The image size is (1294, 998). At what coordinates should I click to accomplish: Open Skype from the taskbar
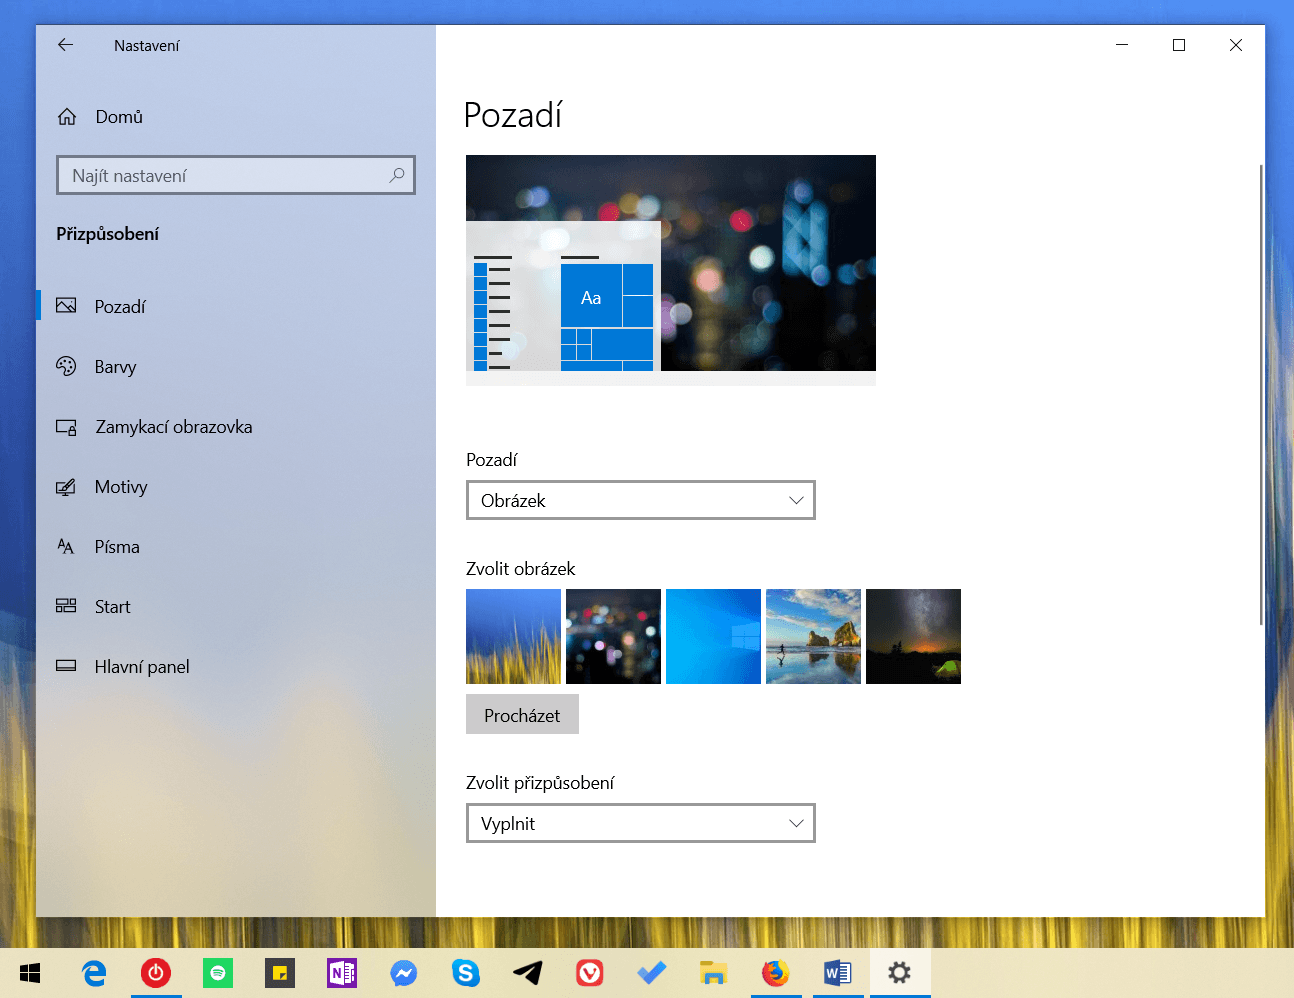pos(466,973)
